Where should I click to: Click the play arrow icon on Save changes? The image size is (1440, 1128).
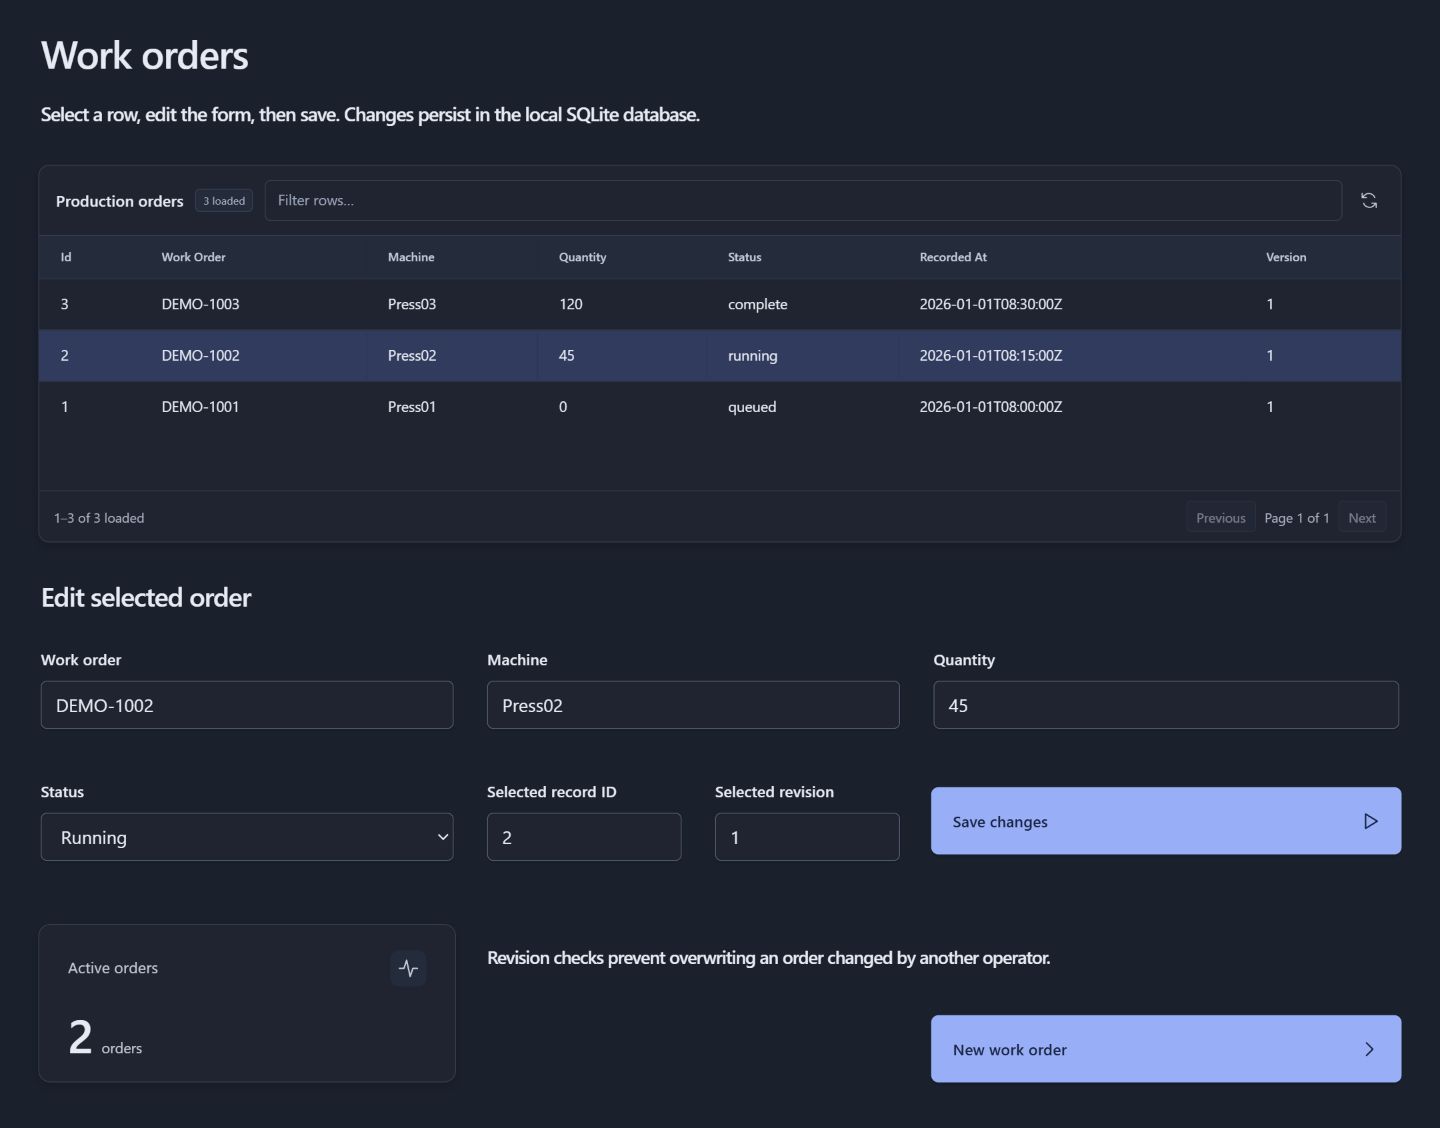click(x=1370, y=821)
